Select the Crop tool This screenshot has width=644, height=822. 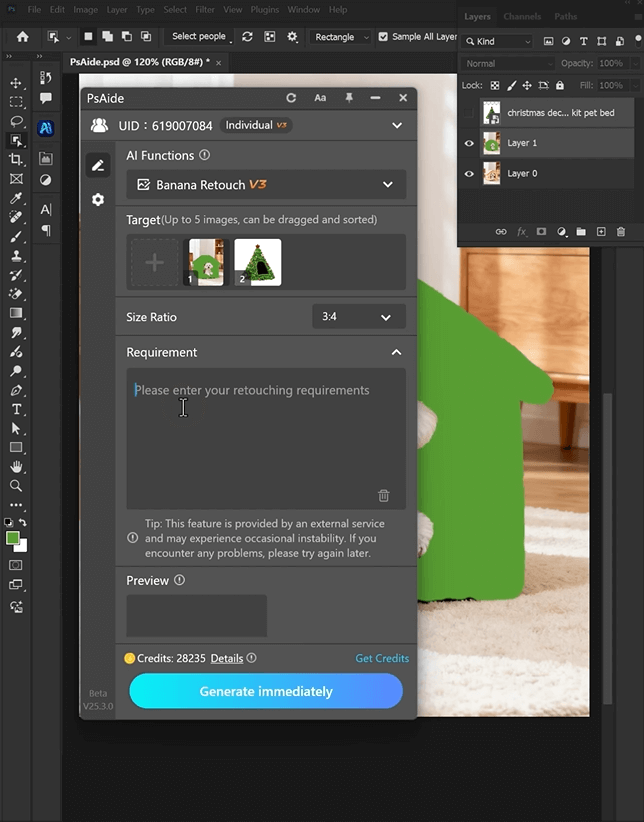pyautogui.click(x=16, y=160)
